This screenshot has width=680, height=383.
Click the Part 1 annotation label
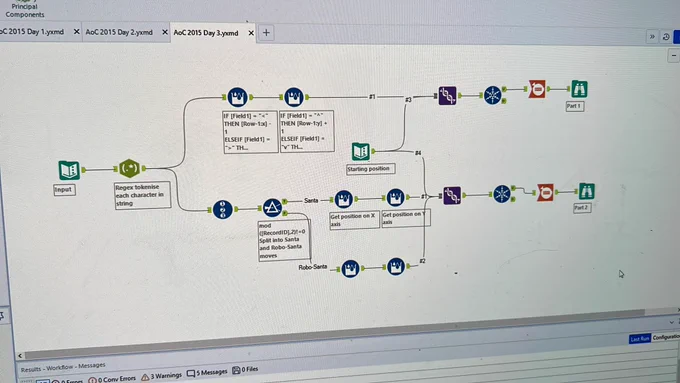point(575,106)
